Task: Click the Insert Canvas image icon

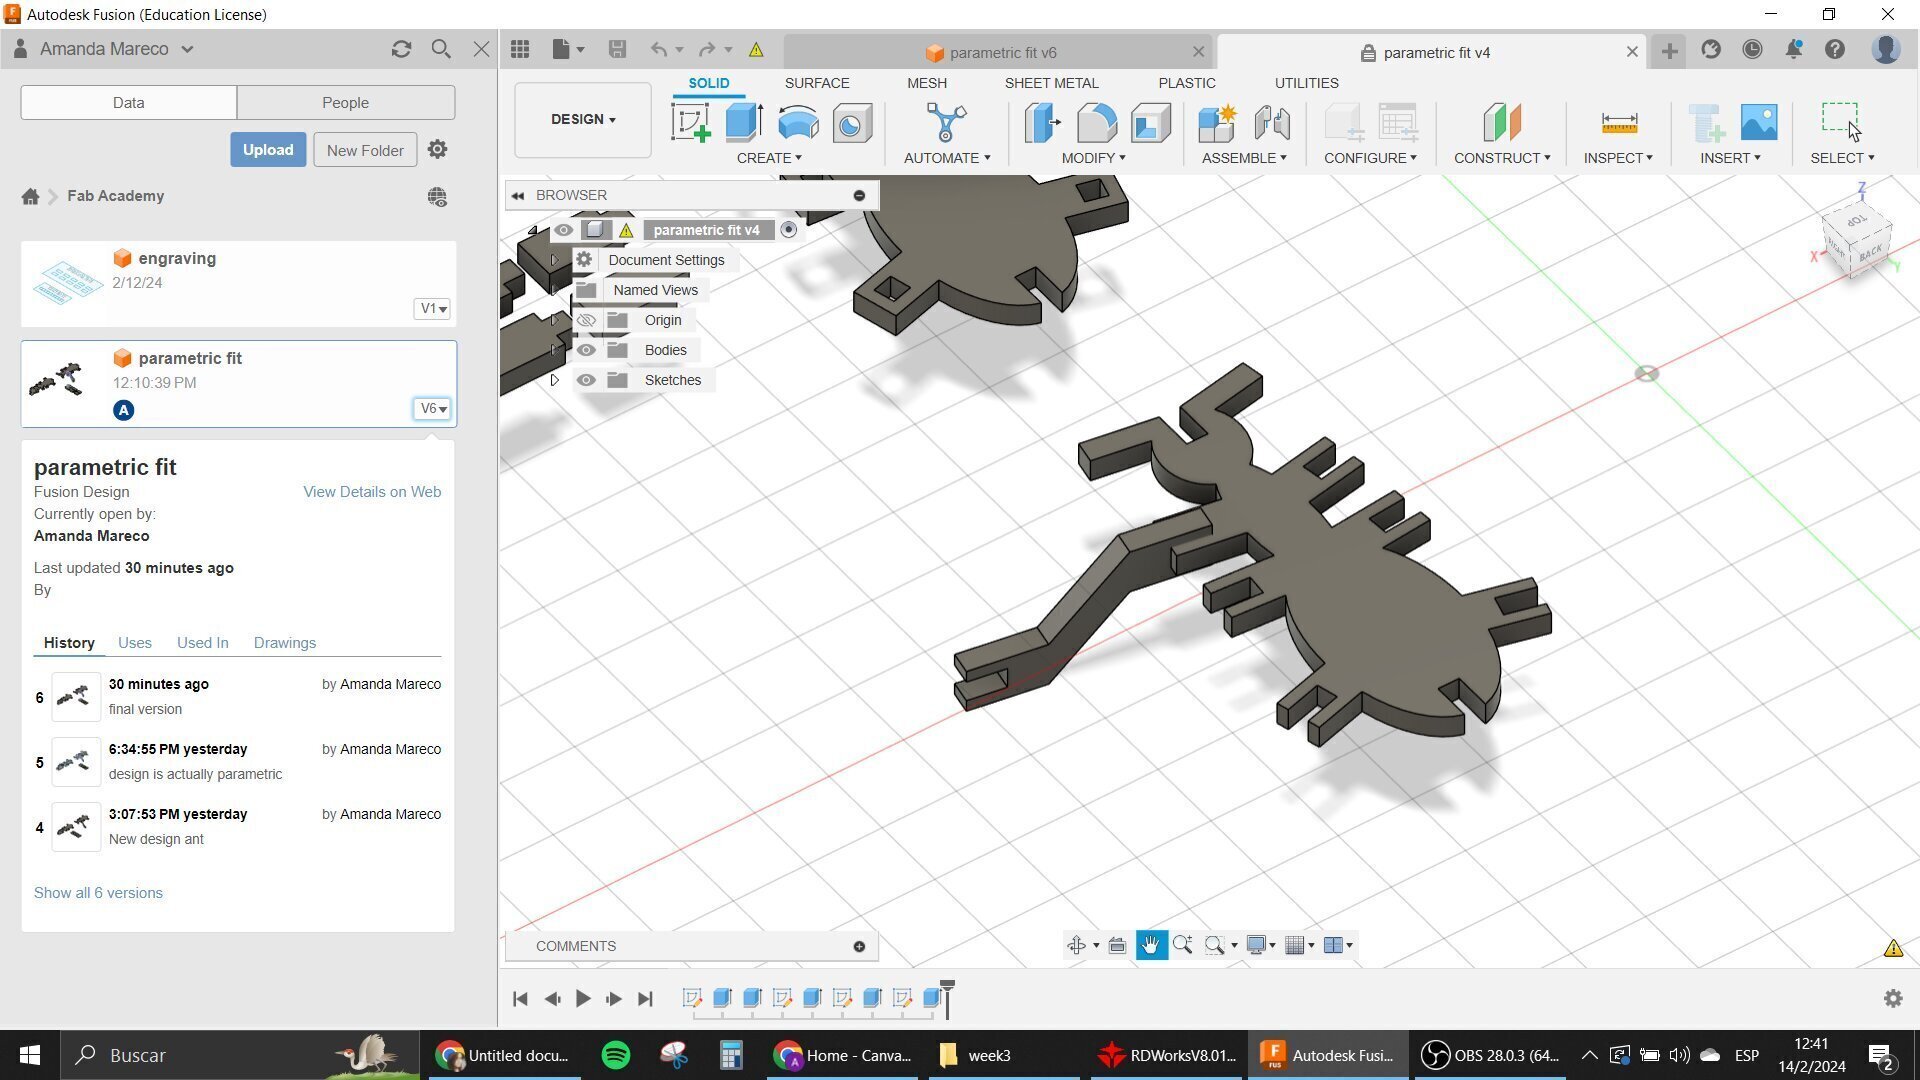Action: [x=1759, y=122]
